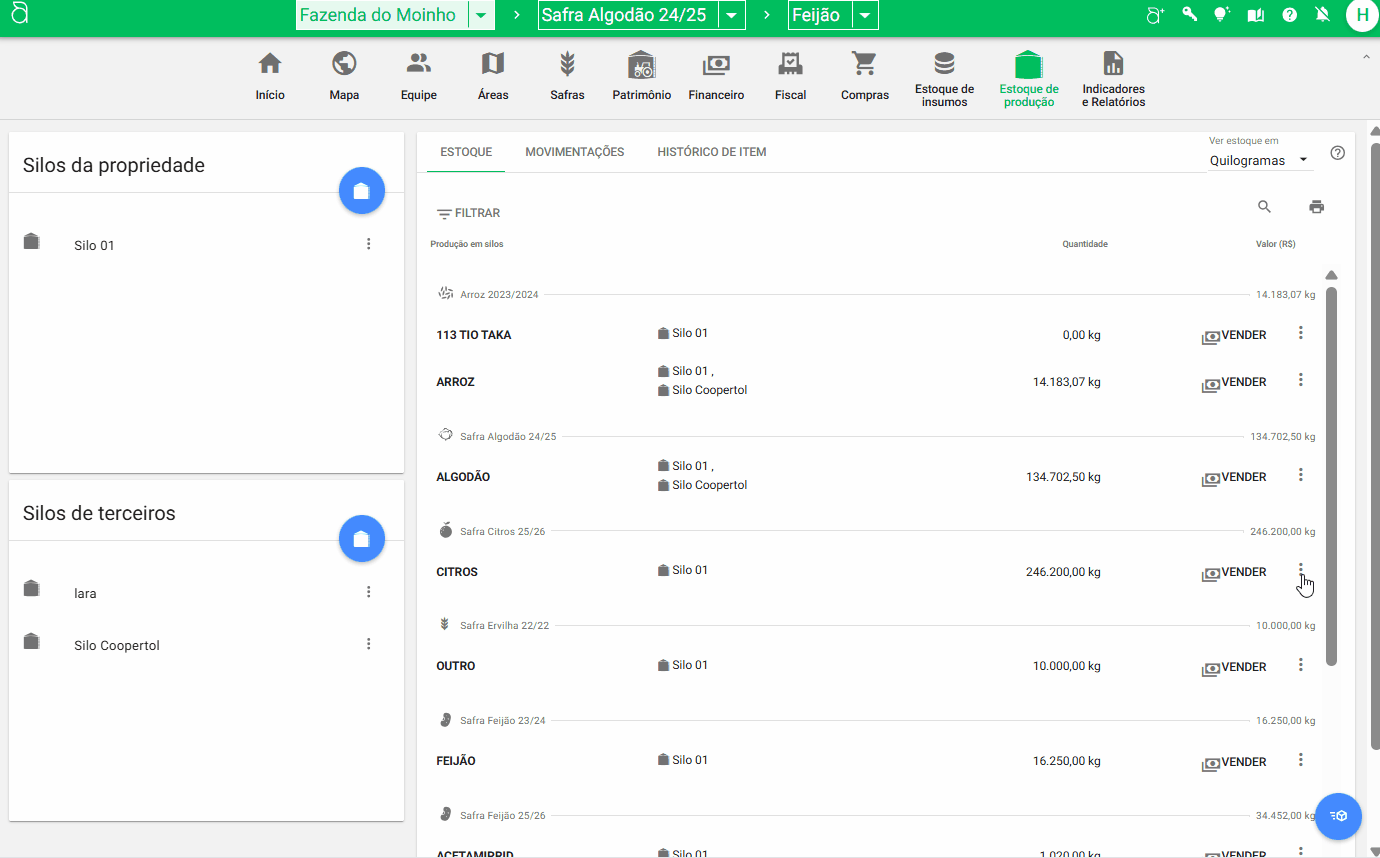
Task: Open the lightbulb novelties icon in top bar
Action: [x=1222, y=15]
